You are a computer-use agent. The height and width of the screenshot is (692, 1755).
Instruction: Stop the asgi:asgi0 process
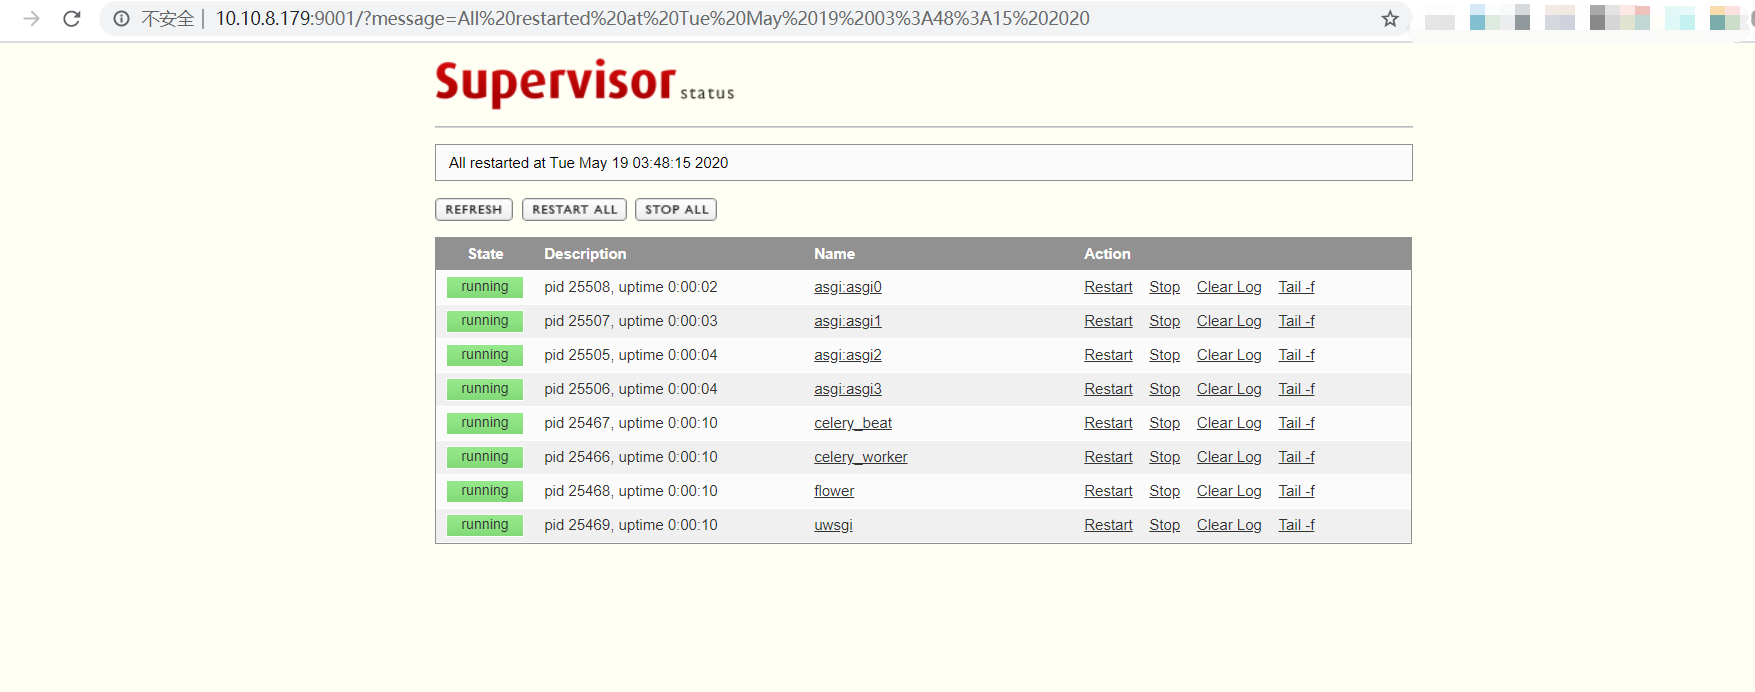(x=1164, y=287)
